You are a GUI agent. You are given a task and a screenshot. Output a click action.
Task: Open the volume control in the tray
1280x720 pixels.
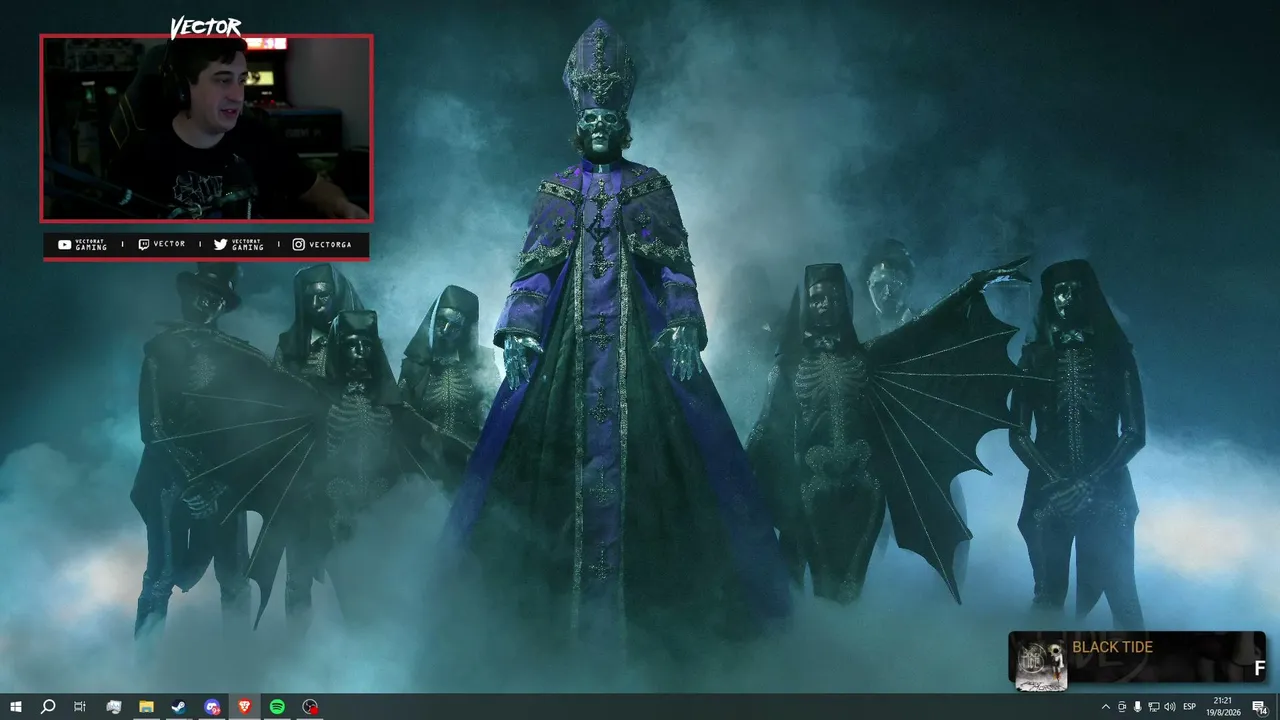1170,707
